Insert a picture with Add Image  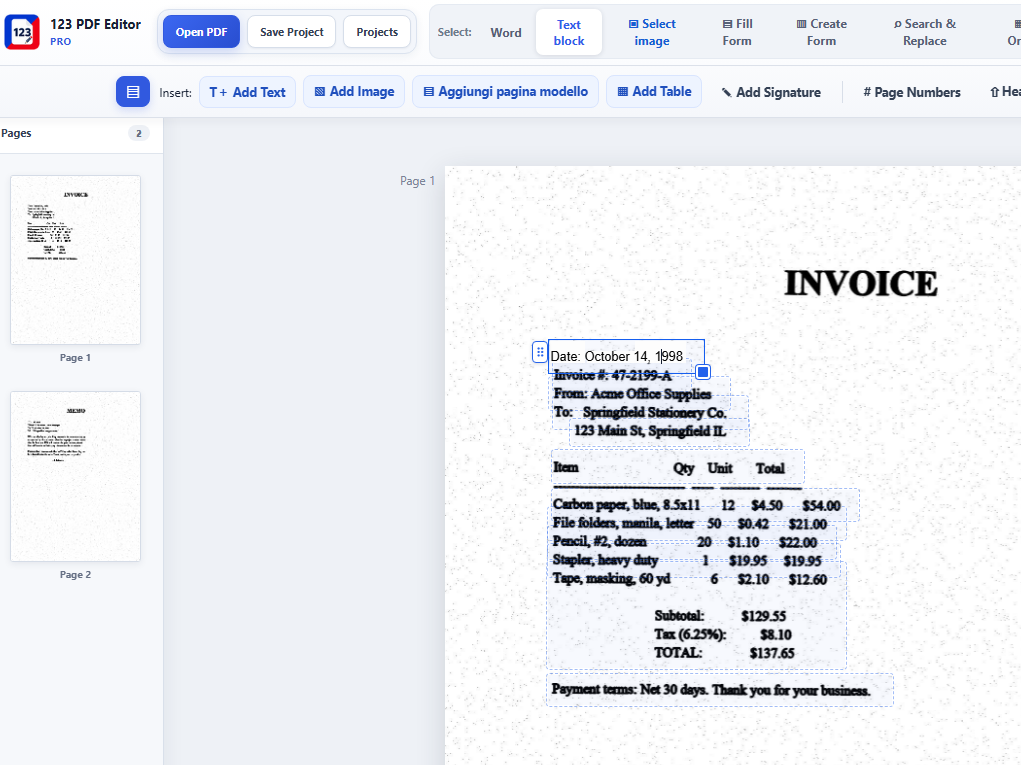point(354,92)
